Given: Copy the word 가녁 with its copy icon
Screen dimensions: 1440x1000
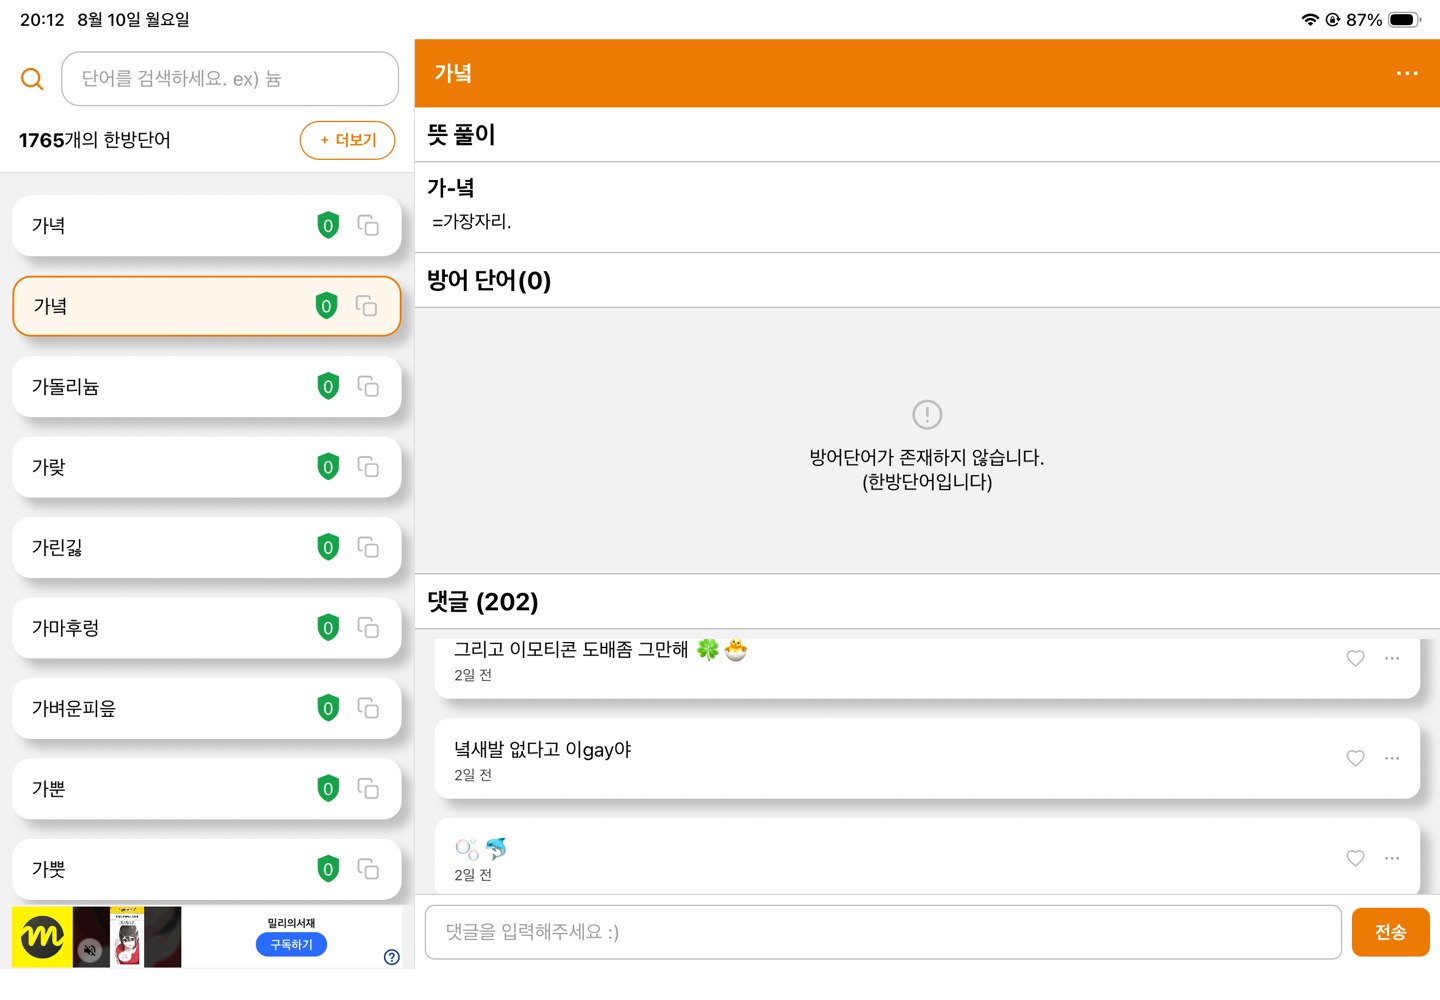Looking at the screenshot, I should coord(368,226).
